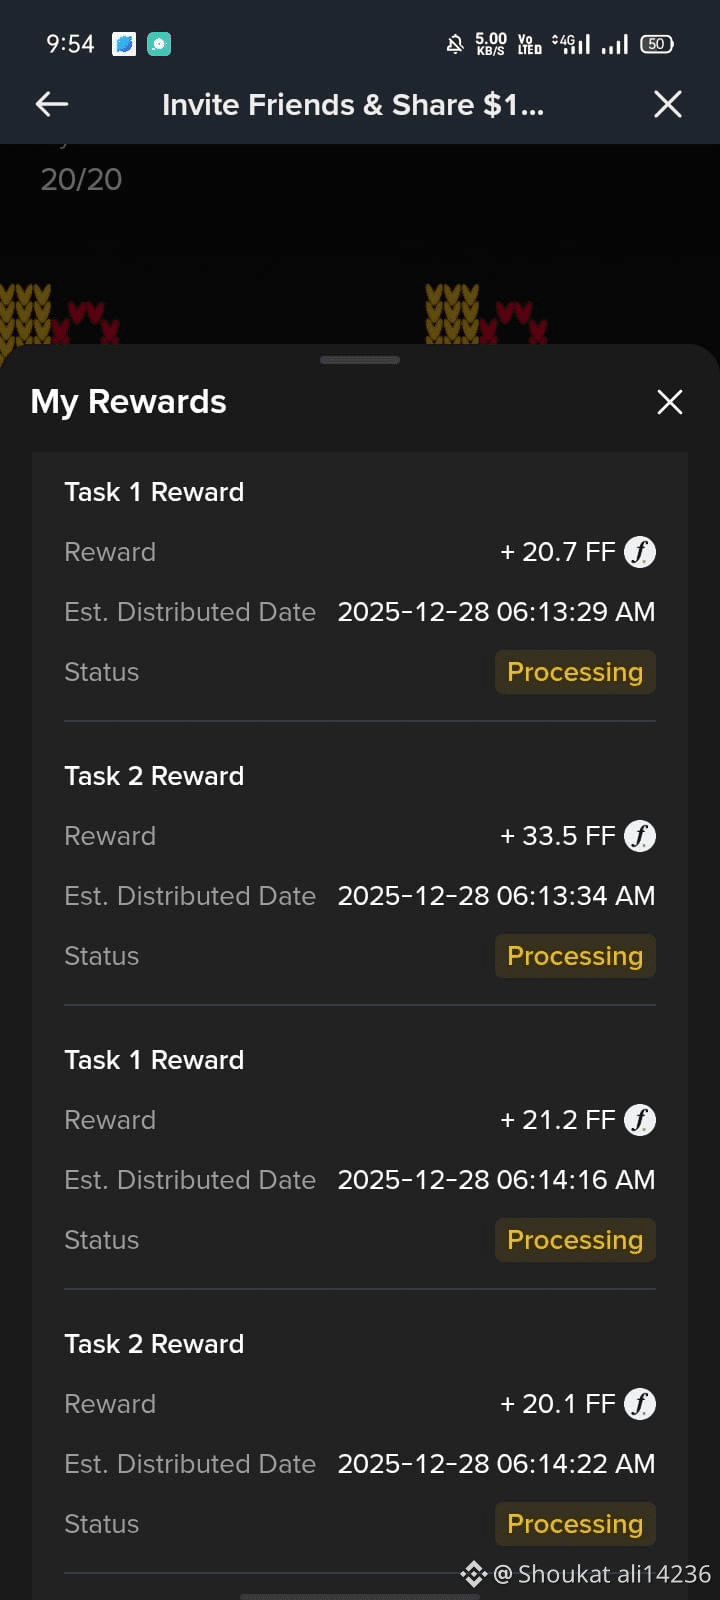Image resolution: width=720 pixels, height=1600 pixels.
Task: Tap Processing status of first Task 1 Reward
Action: pos(575,672)
